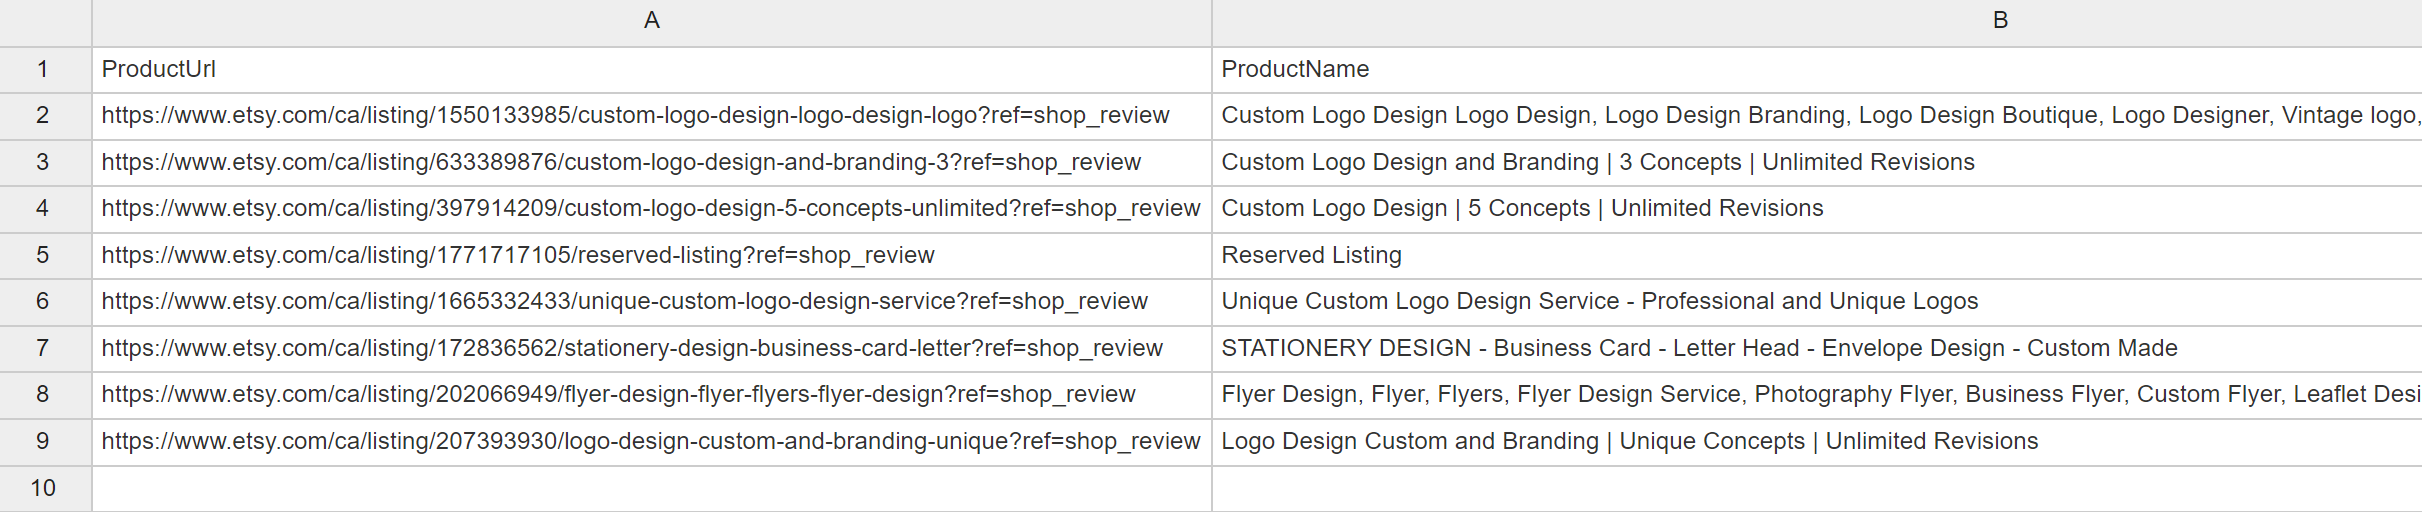Select row 8 header
Screen dimensions: 2422x512
tap(45, 394)
